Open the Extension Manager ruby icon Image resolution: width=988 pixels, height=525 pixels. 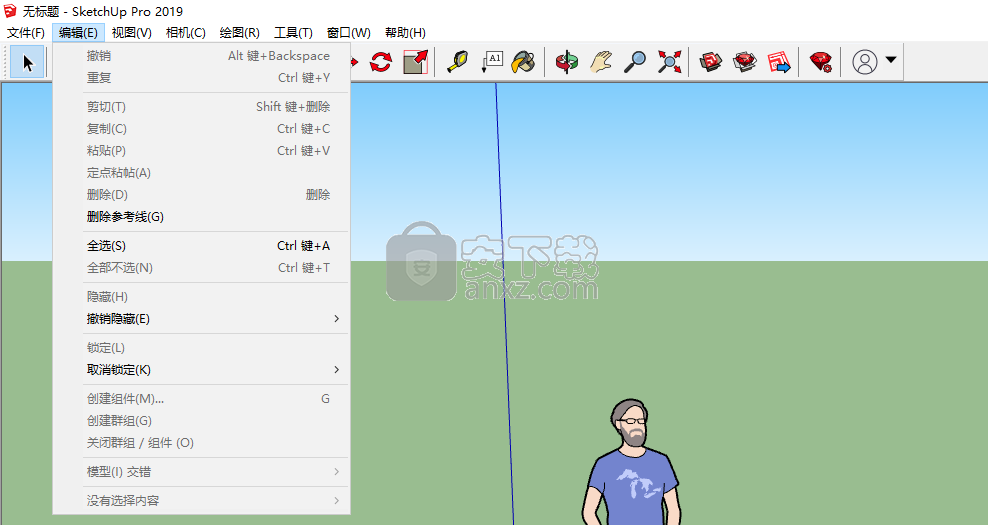click(x=821, y=62)
